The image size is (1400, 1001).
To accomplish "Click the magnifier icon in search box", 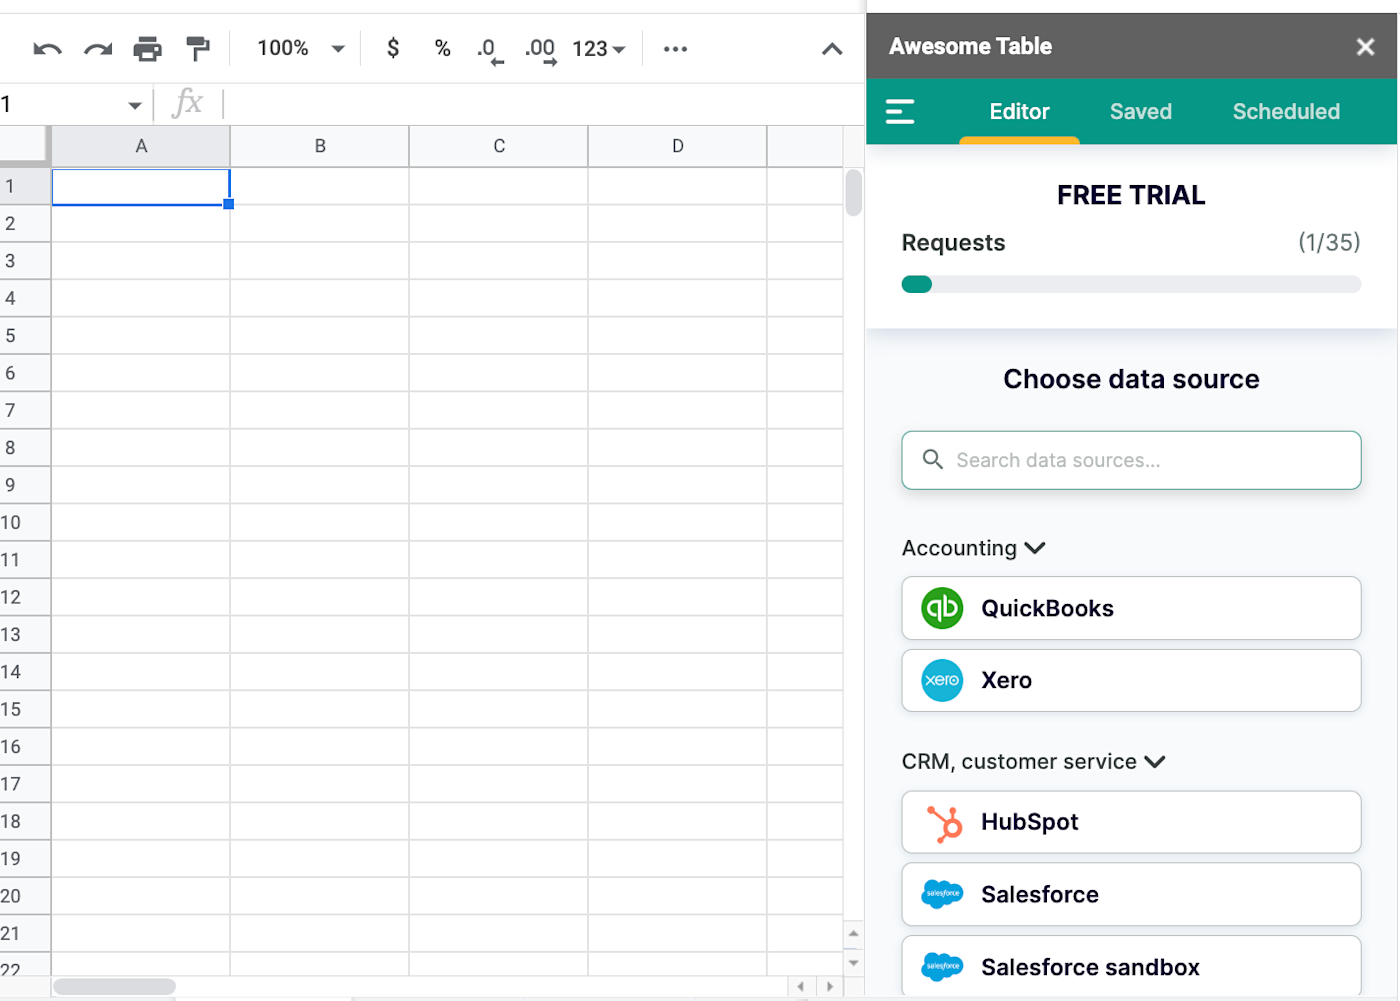I will (932, 459).
